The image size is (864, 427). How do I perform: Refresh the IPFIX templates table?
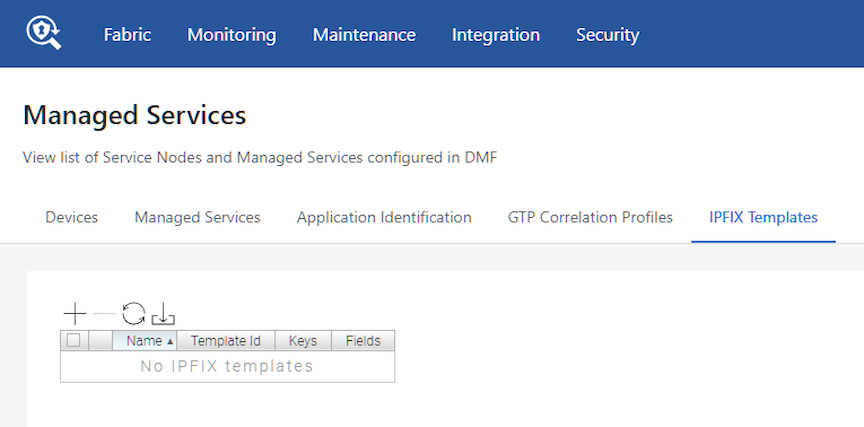(133, 314)
